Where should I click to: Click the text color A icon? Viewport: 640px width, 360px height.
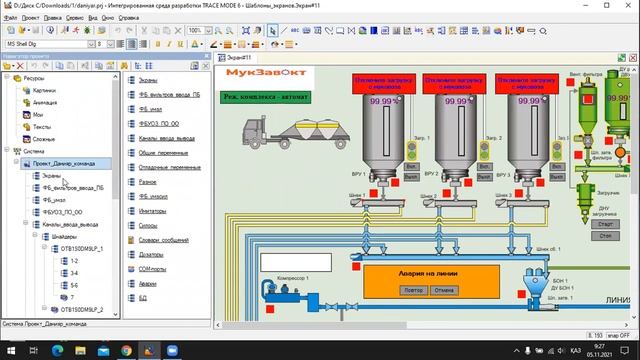pyautogui.click(x=195, y=44)
